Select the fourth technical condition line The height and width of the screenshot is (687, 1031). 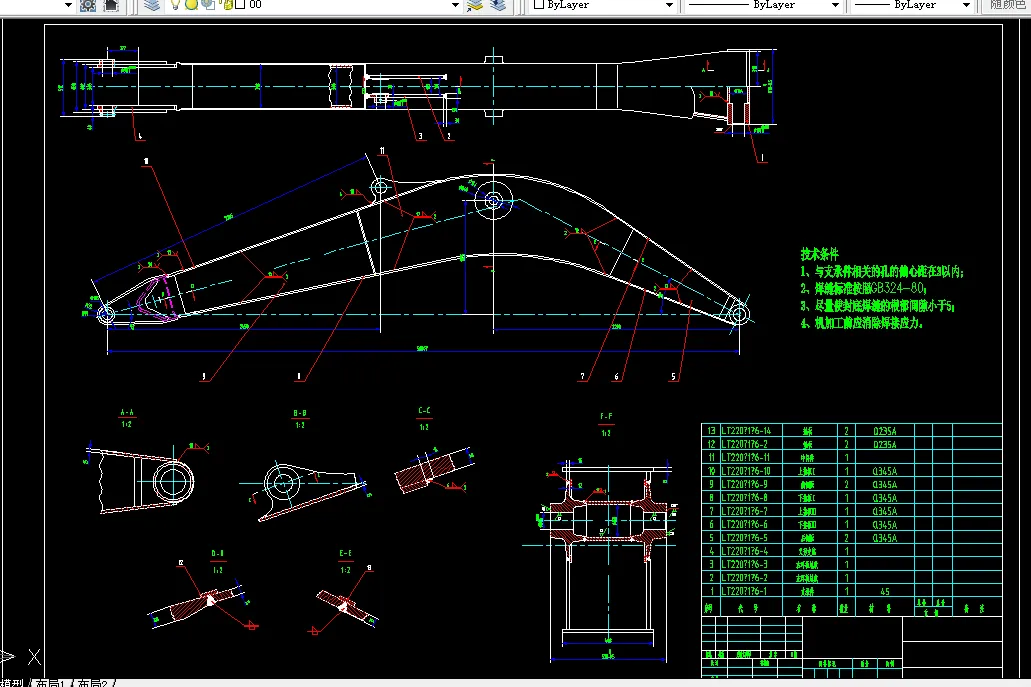861,323
